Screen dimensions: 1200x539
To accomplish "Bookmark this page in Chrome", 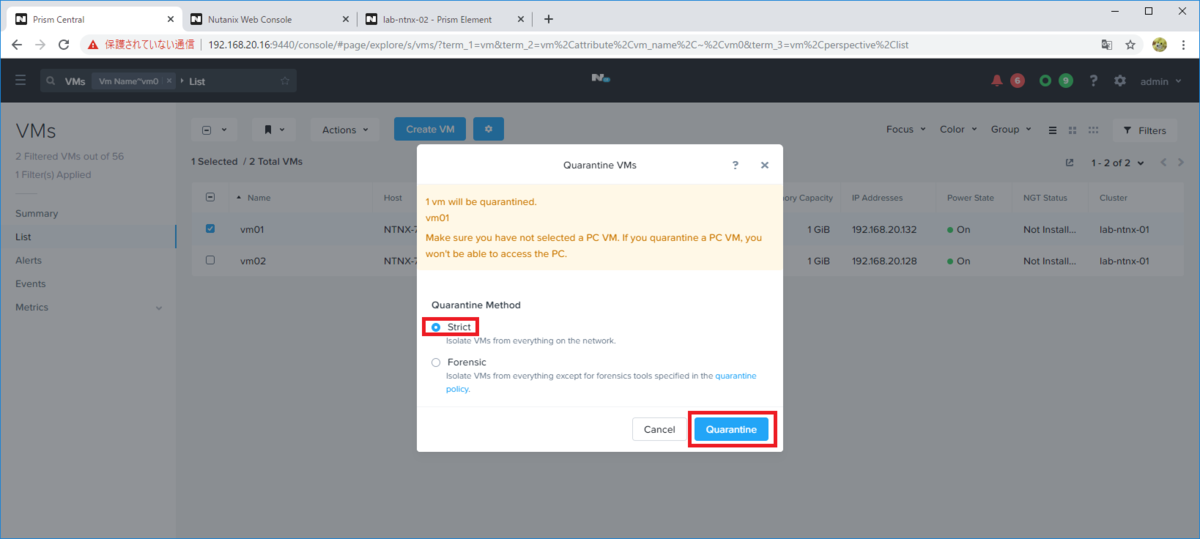I will pos(1130,45).
